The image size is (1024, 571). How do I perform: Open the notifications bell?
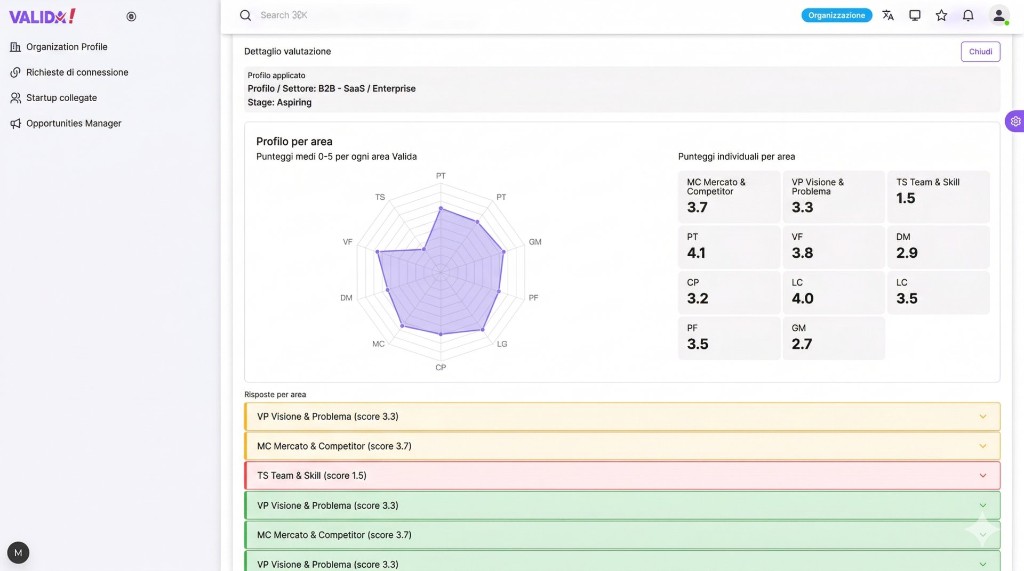pos(968,16)
